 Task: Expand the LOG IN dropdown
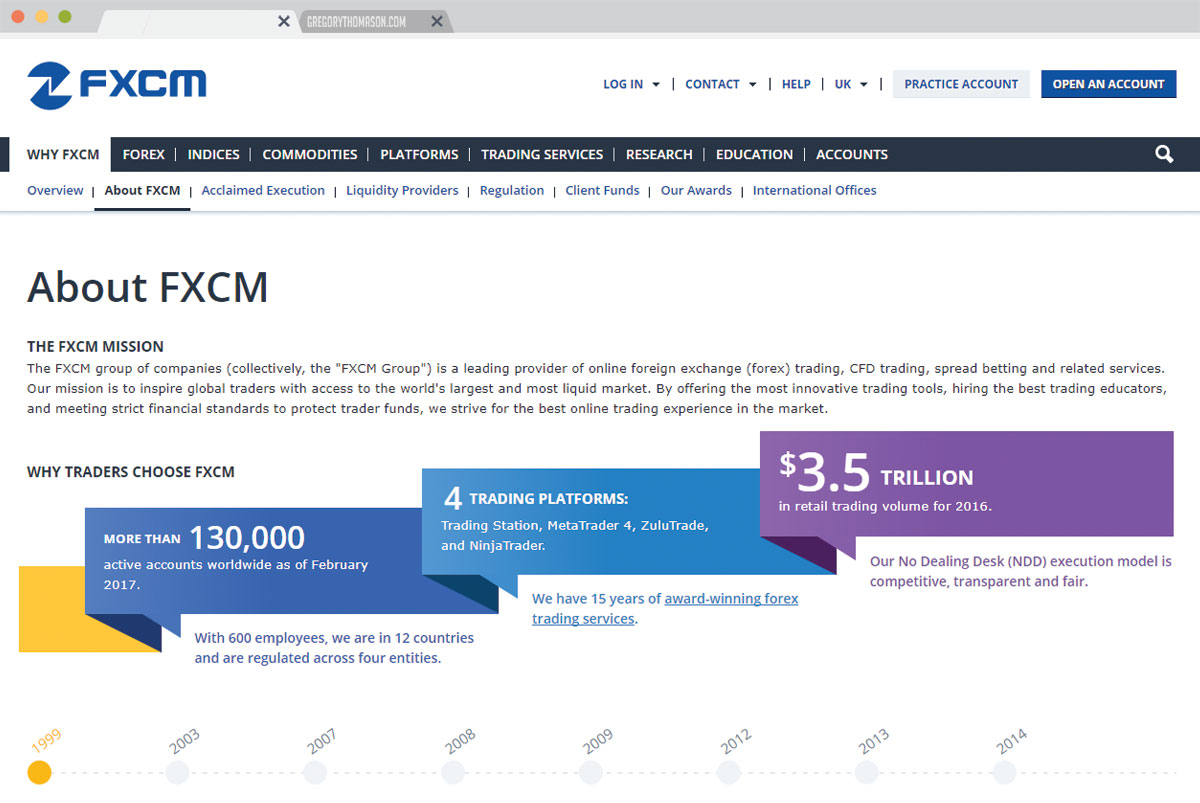(631, 84)
